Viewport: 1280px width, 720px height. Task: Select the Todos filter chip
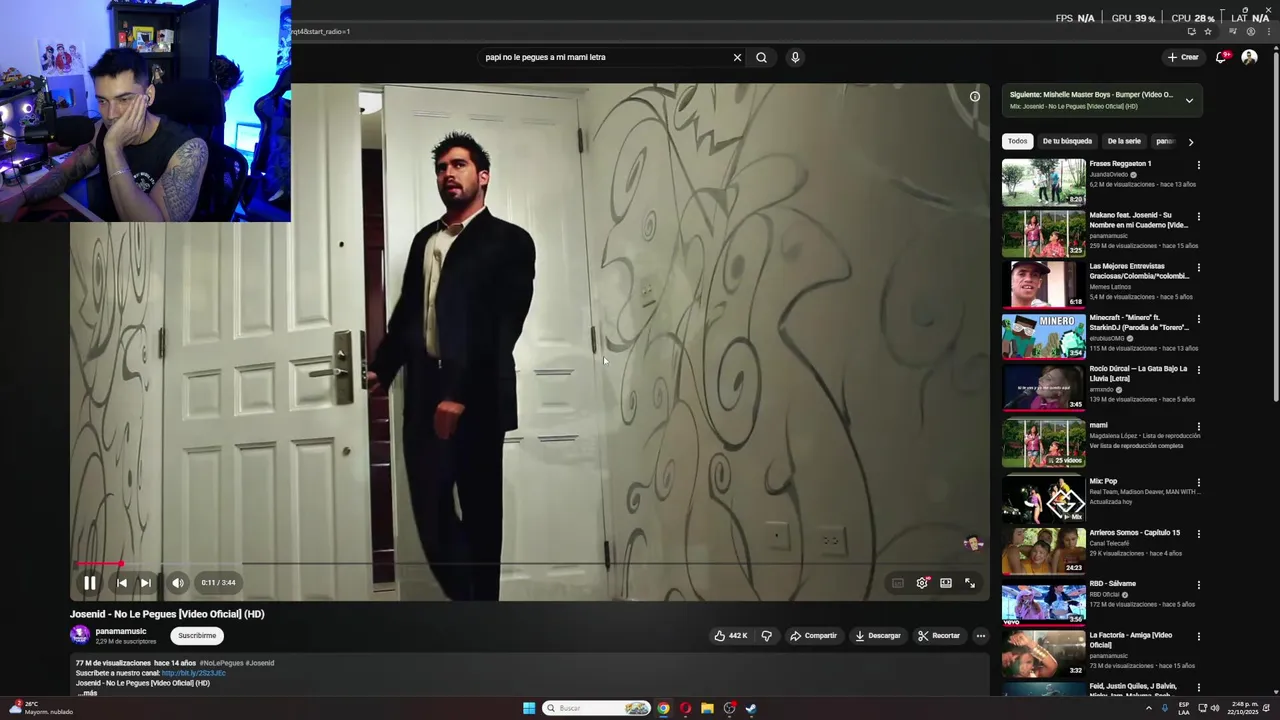coord(1017,141)
